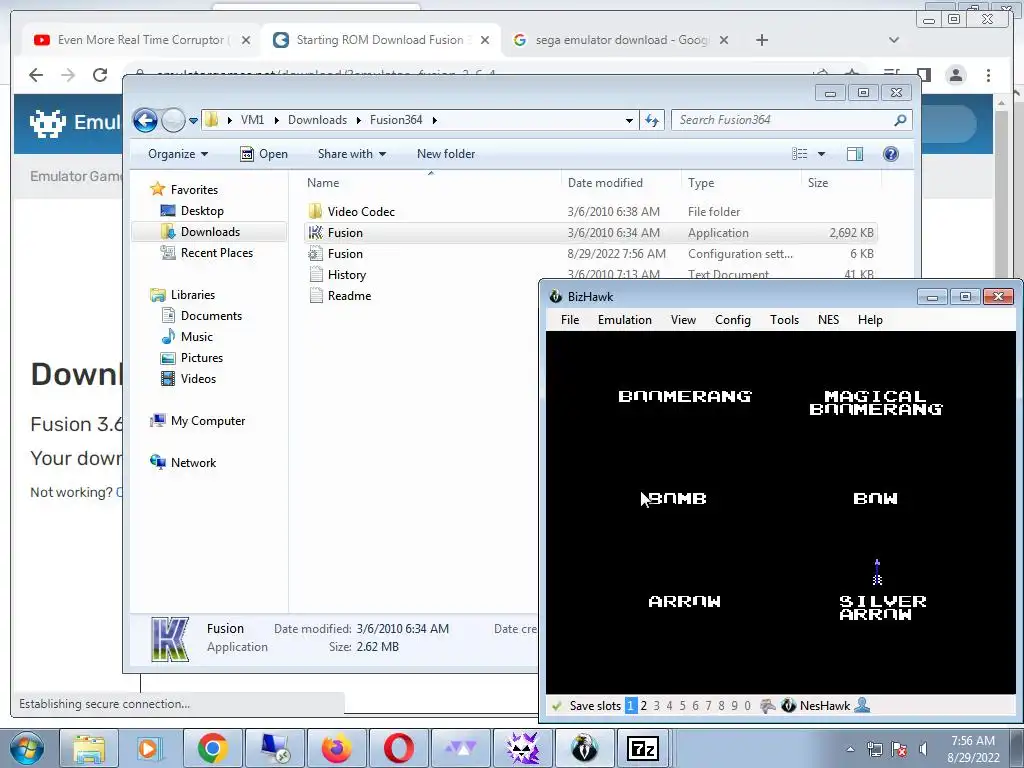Sort files by the Name column header
Viewport: 1024px width, 768px height.
[x=431, y=183]
